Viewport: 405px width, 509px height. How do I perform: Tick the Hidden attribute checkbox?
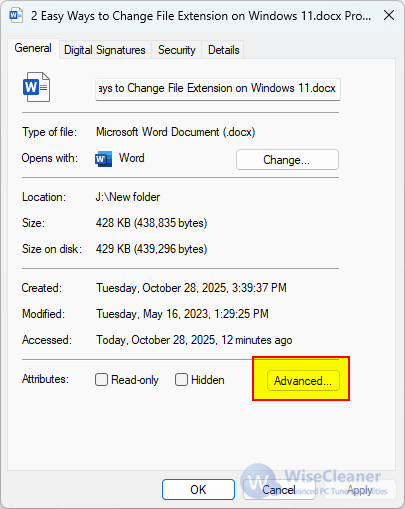[x=181, y=380]
